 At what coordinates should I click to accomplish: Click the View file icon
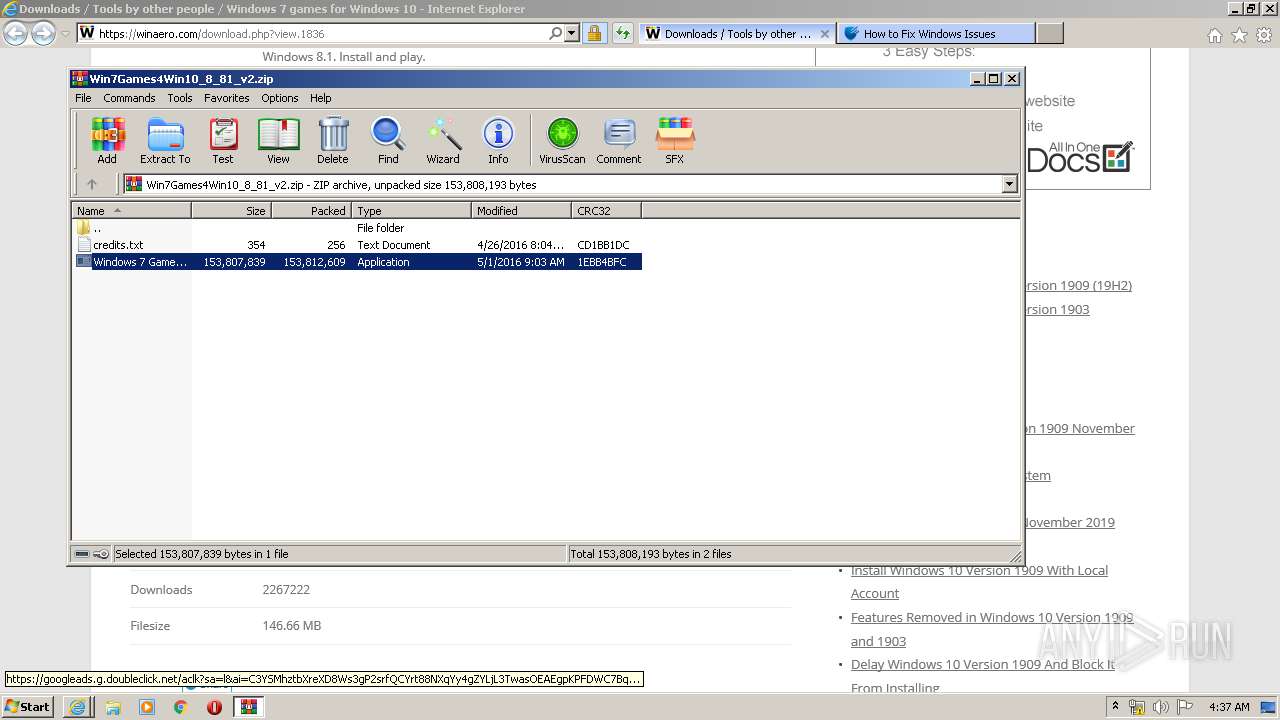click(278, 140)
